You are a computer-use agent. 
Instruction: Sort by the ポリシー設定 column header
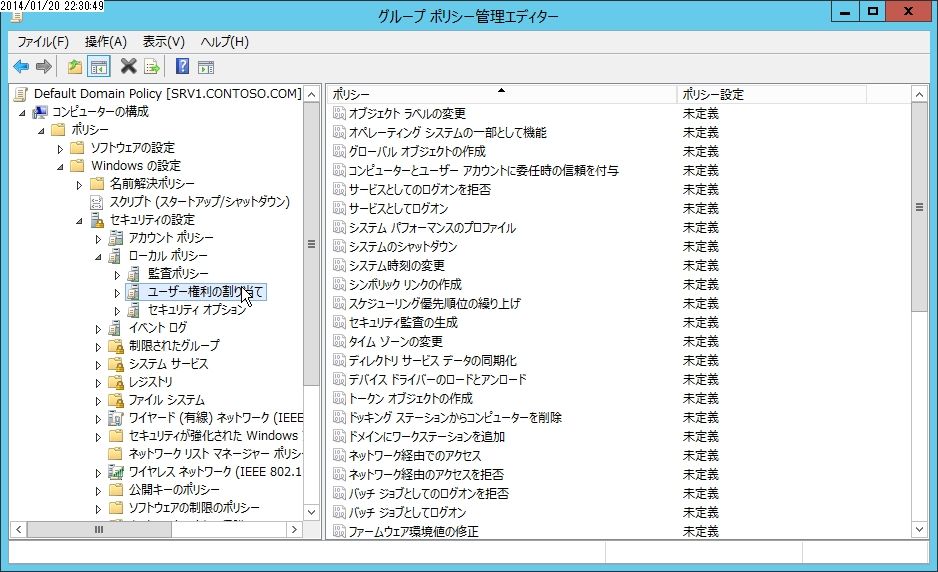[x=770, y=94]
